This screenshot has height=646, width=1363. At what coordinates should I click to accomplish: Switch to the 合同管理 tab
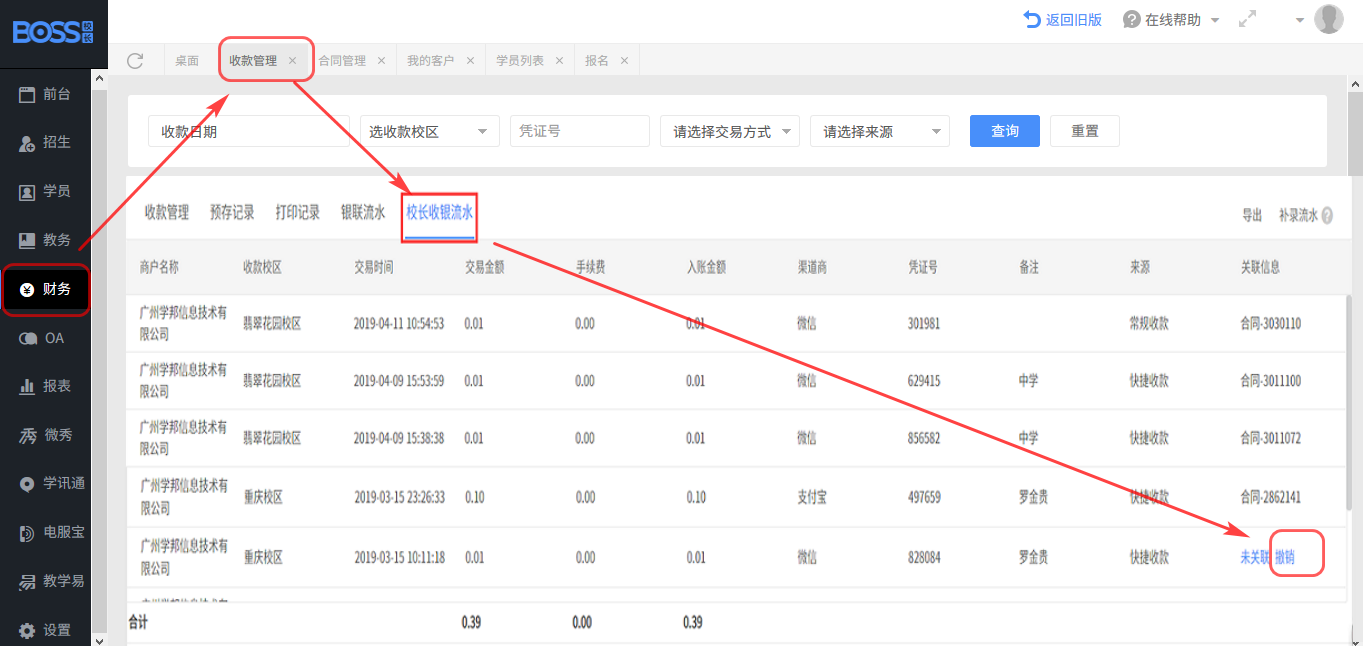pyautogui.click(x=342, y=61)
